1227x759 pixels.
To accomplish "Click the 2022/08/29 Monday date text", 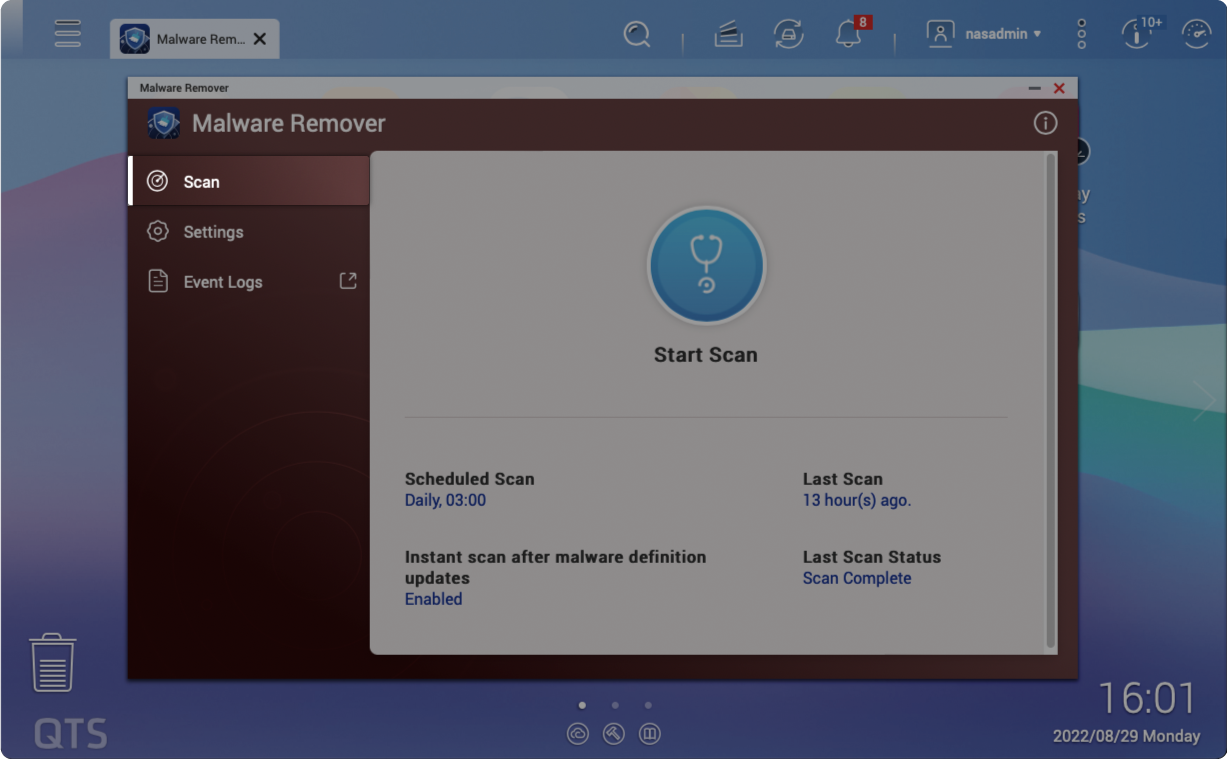I will click(1126, 736).
